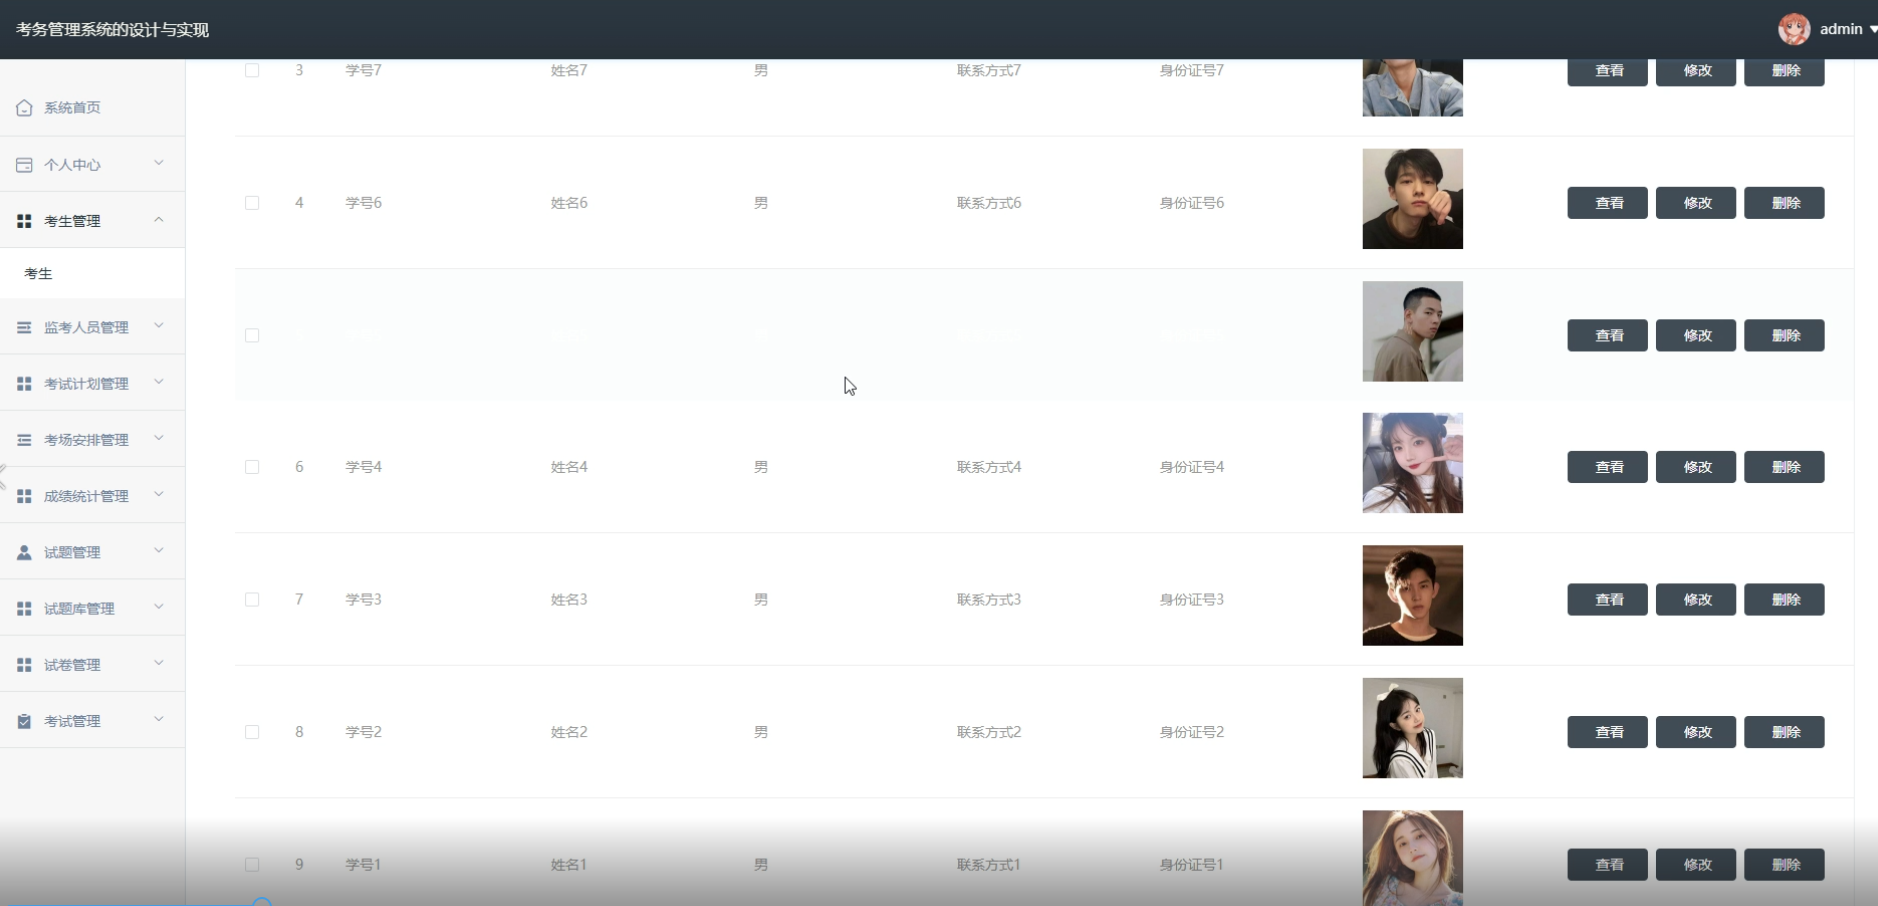Select the checkbox next to 学号1
1878x906 pixels.
(252, 864)
